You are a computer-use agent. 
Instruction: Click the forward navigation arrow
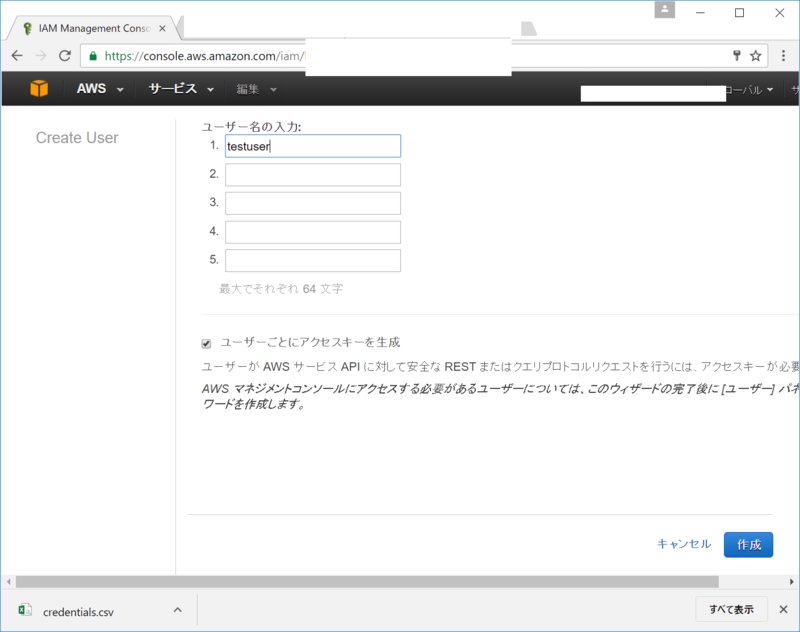click(x=41, y=56)
